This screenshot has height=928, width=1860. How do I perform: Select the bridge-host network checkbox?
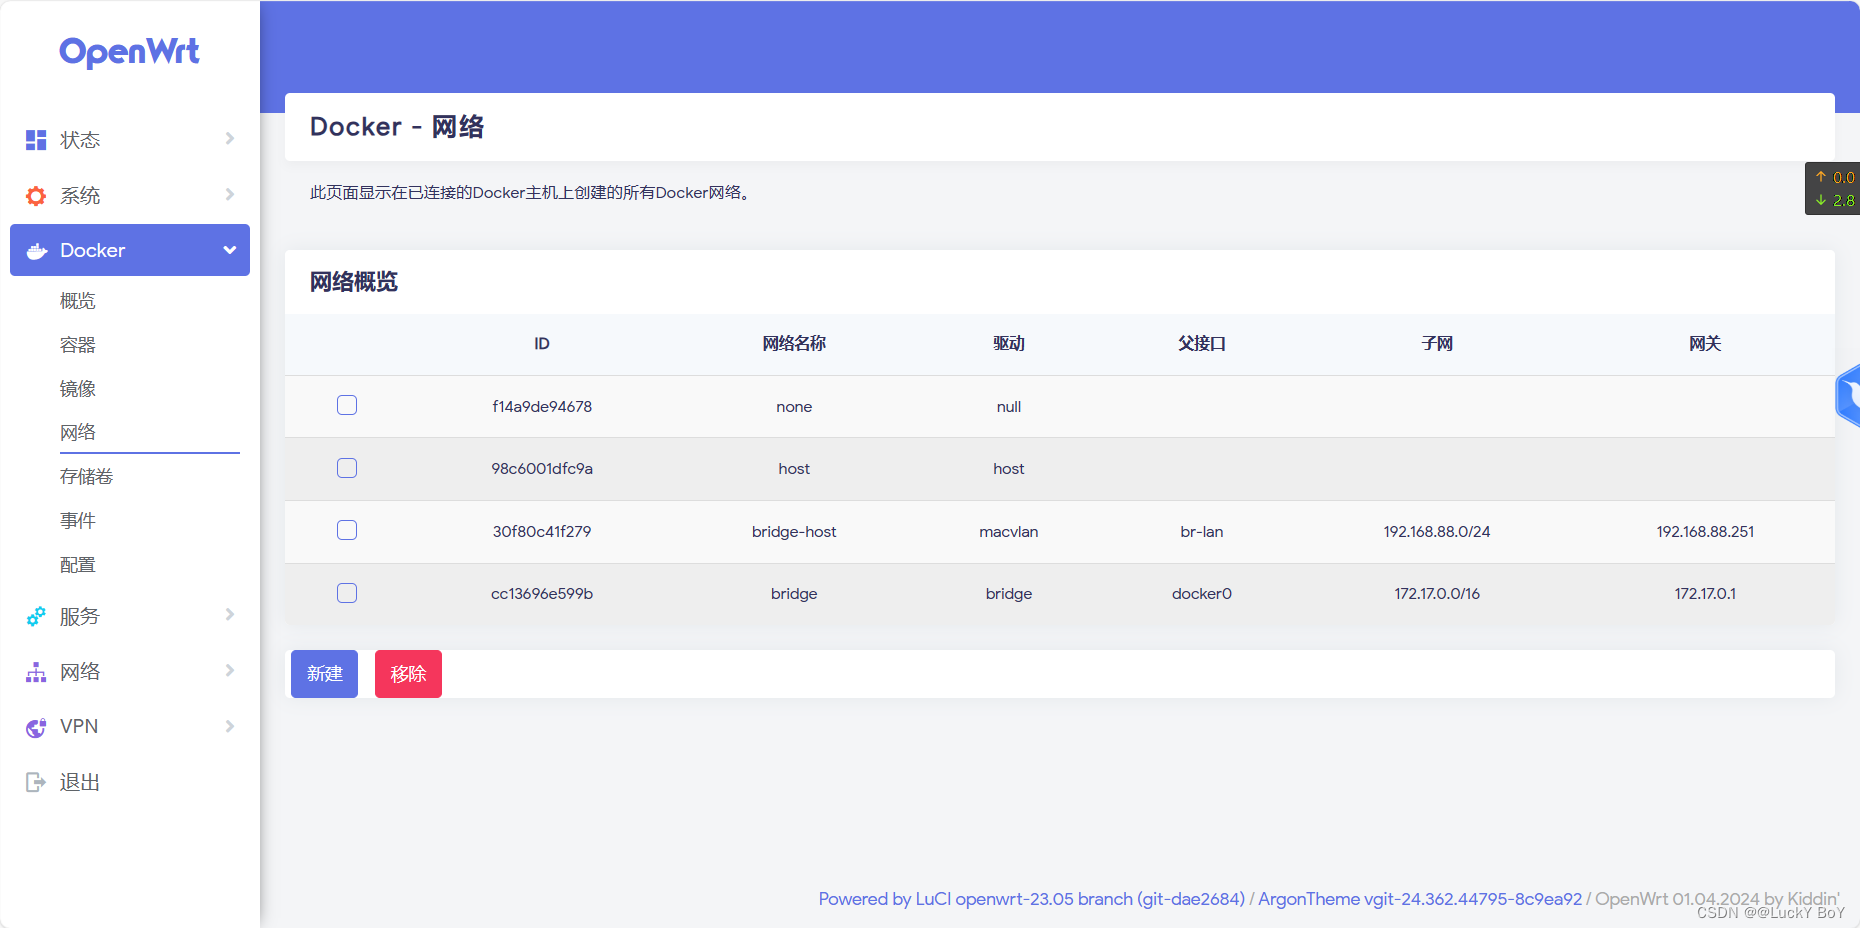(x=347, y=530)
